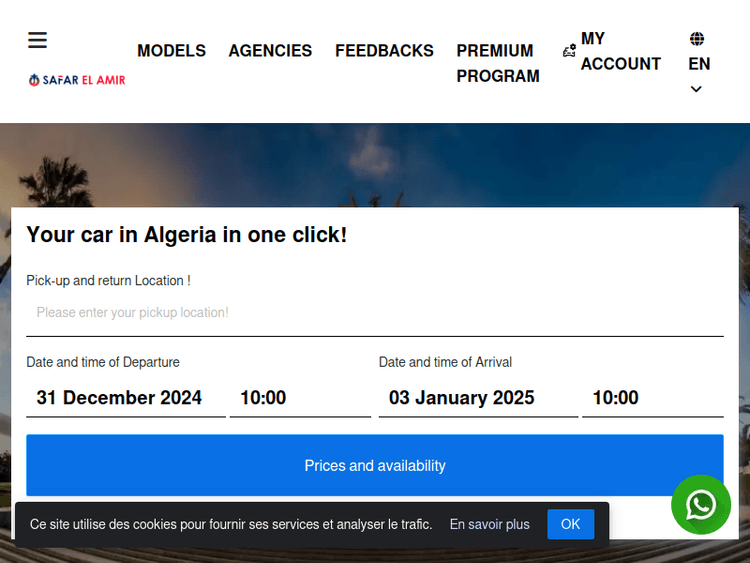
Task: Open the Premium Program page
Action: [498, 63]
